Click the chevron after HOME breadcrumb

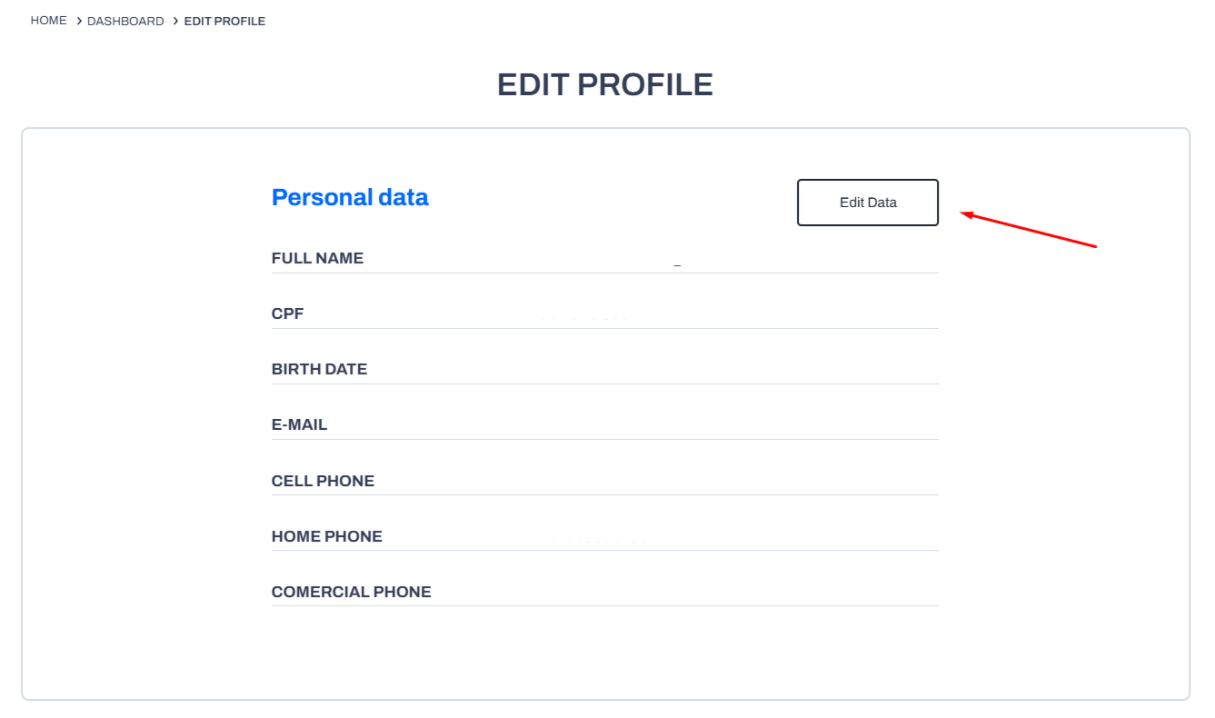(x=78, y=21)
